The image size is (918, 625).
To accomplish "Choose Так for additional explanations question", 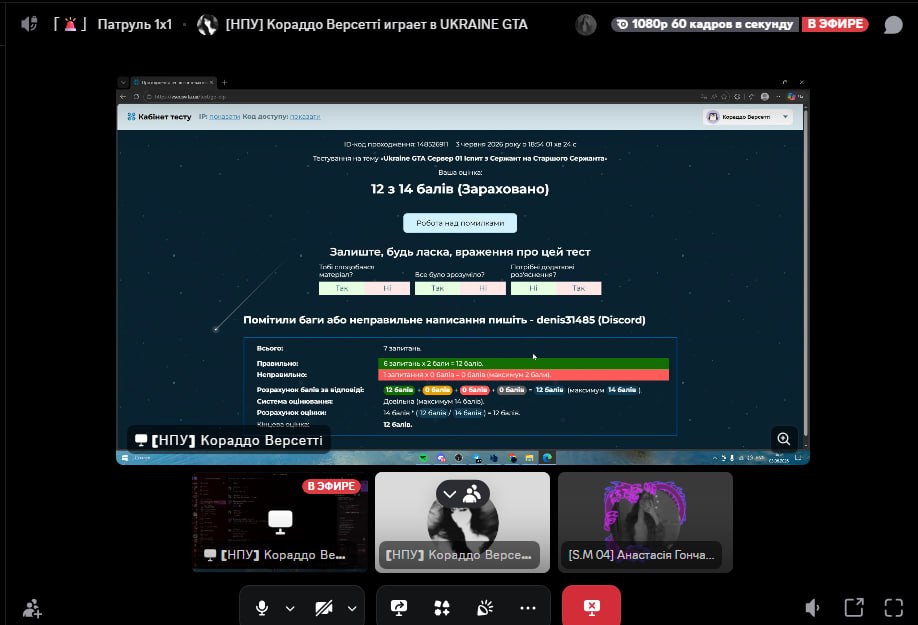I will tap(578, 288).
